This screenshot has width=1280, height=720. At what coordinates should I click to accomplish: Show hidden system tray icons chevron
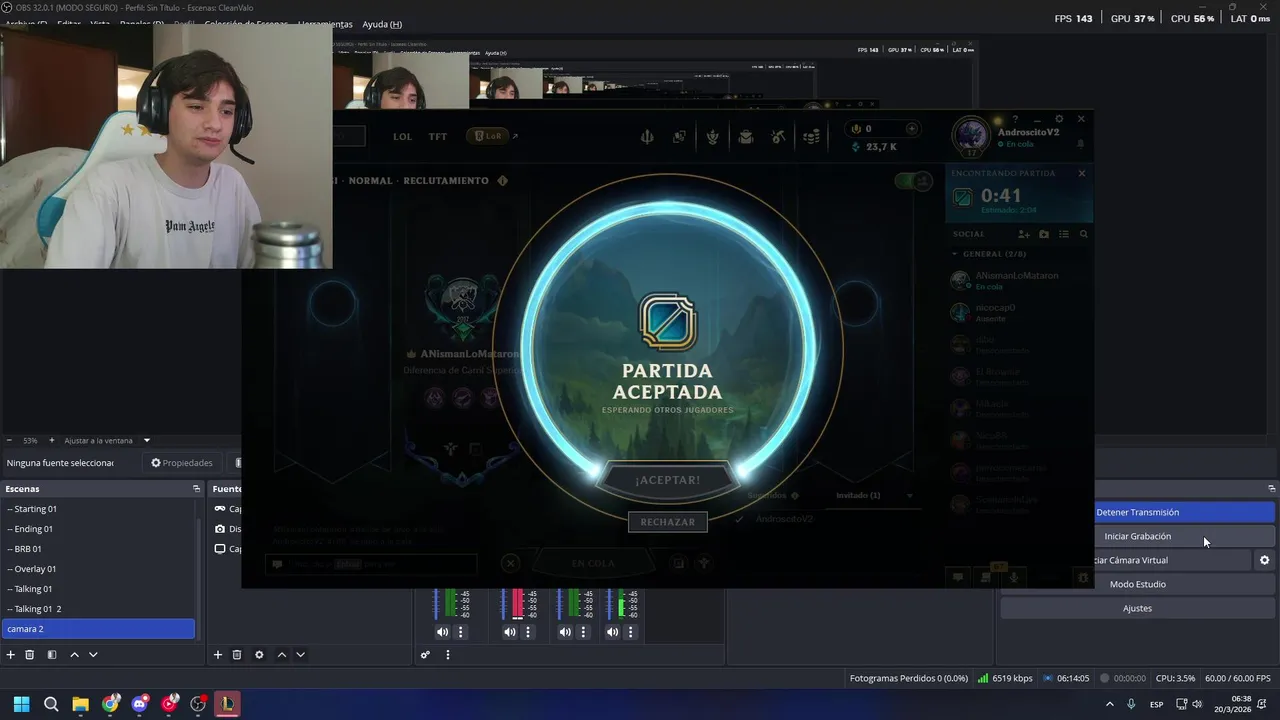1109,704
